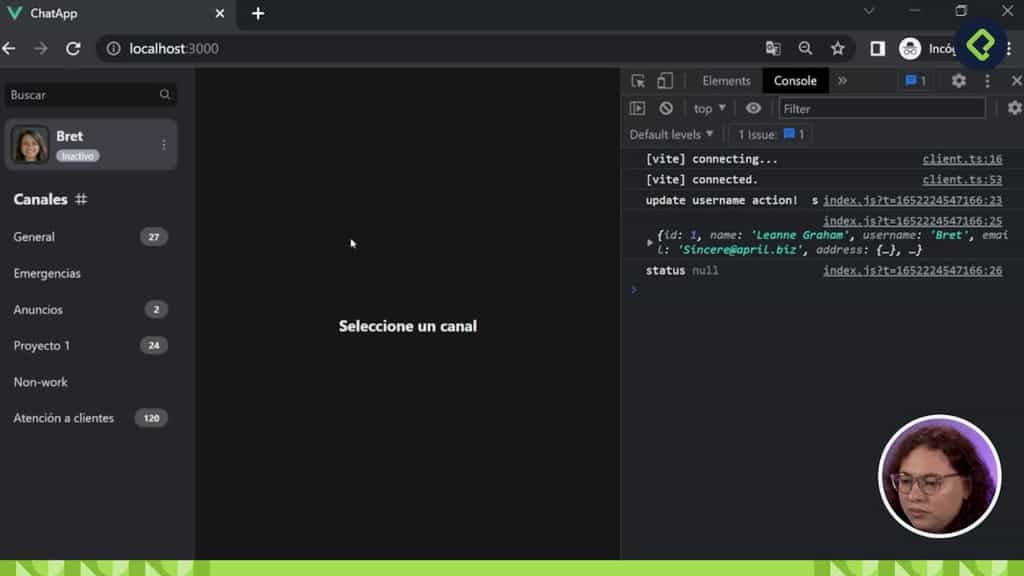
Task: Open the three-dot menu beside Bret
Action: 164,144
